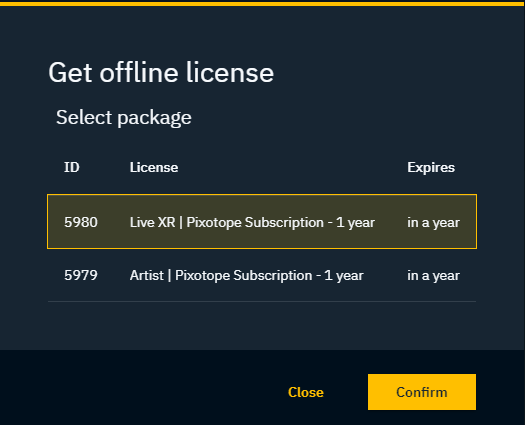Click the empty area below the license table
525x425 pixels.
(x=262, y=326)
